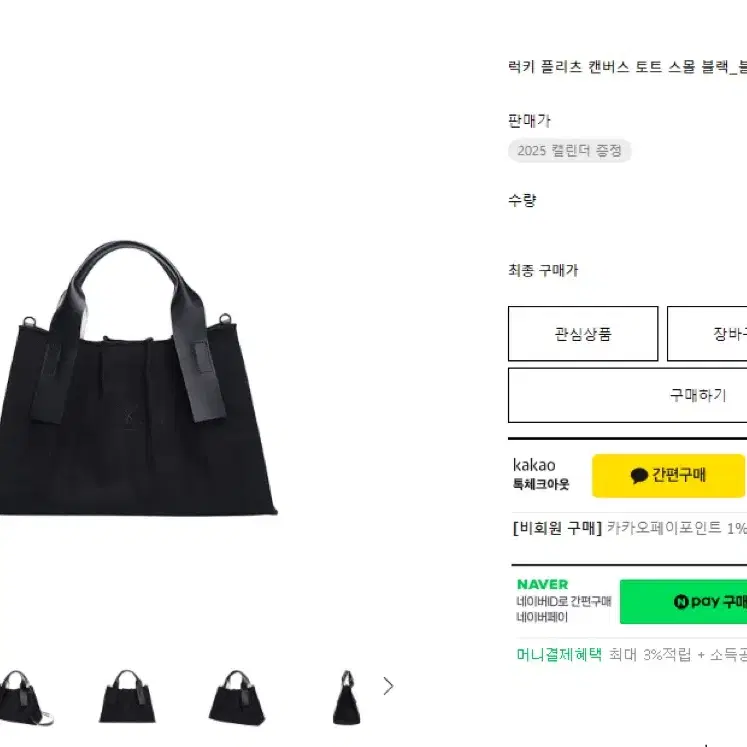Select the second front-view bag thumbnail

pos(127,697)
